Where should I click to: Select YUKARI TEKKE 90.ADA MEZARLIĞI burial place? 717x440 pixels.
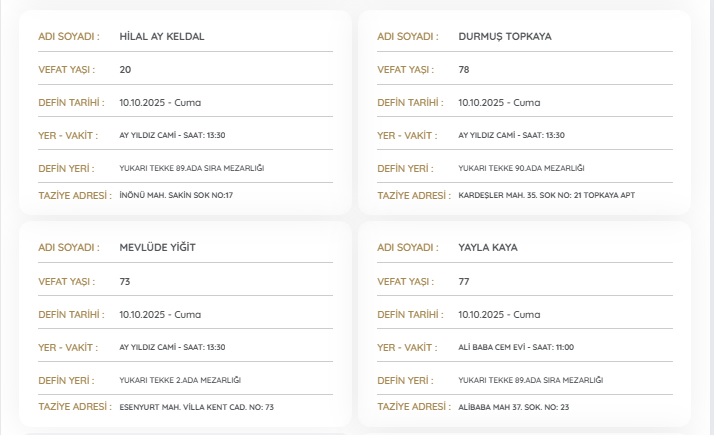521,168
